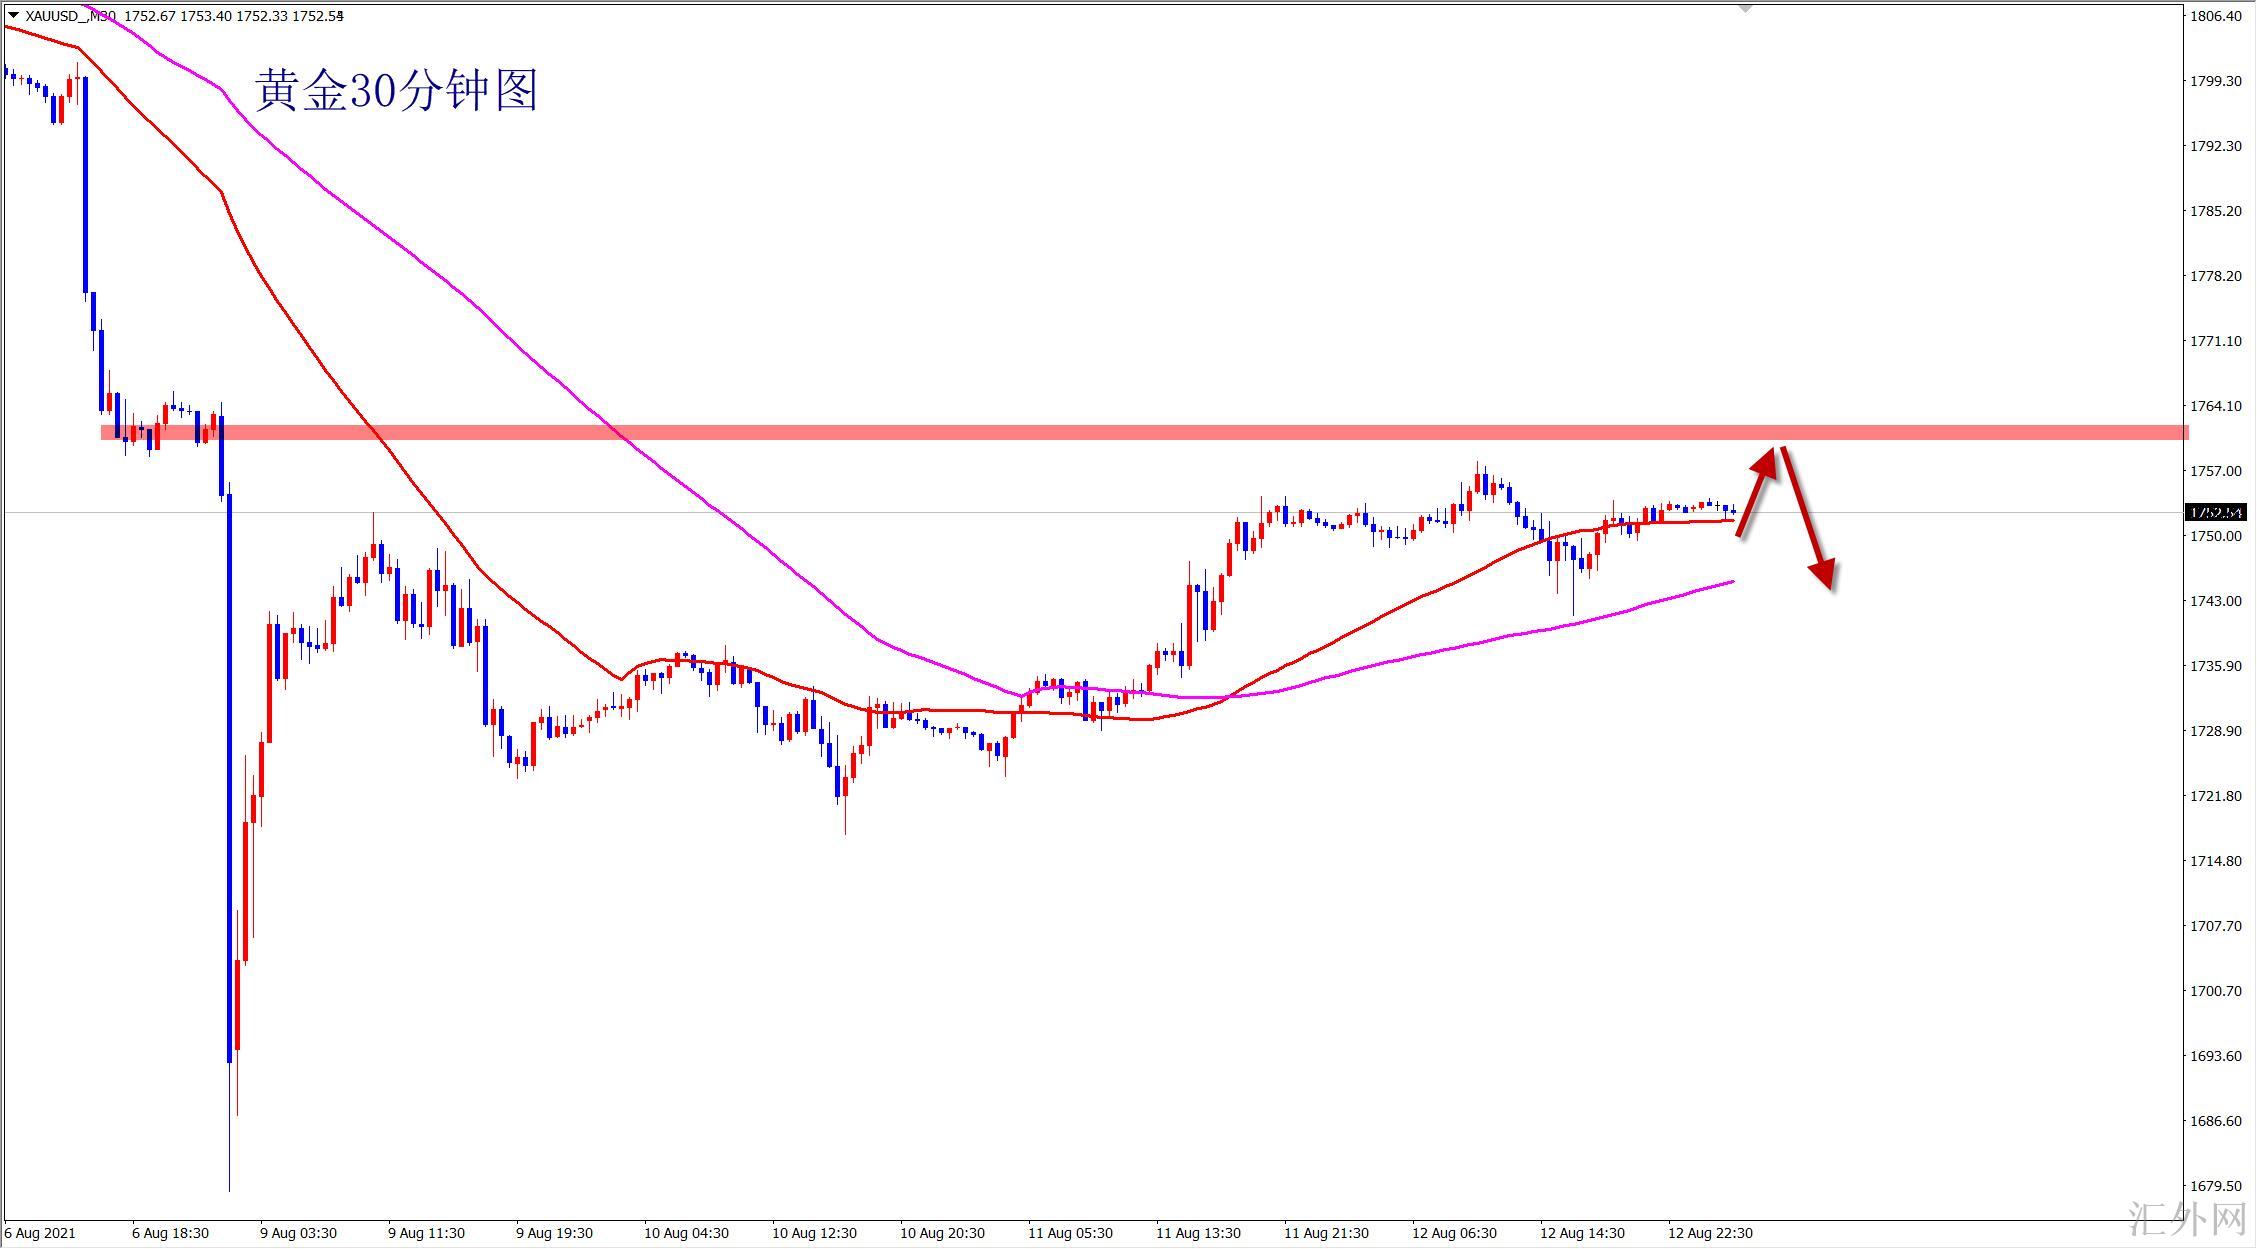Select the upward red arrow annotation
Screen dimensions: 2257x1249
[x=1758, y=489]
